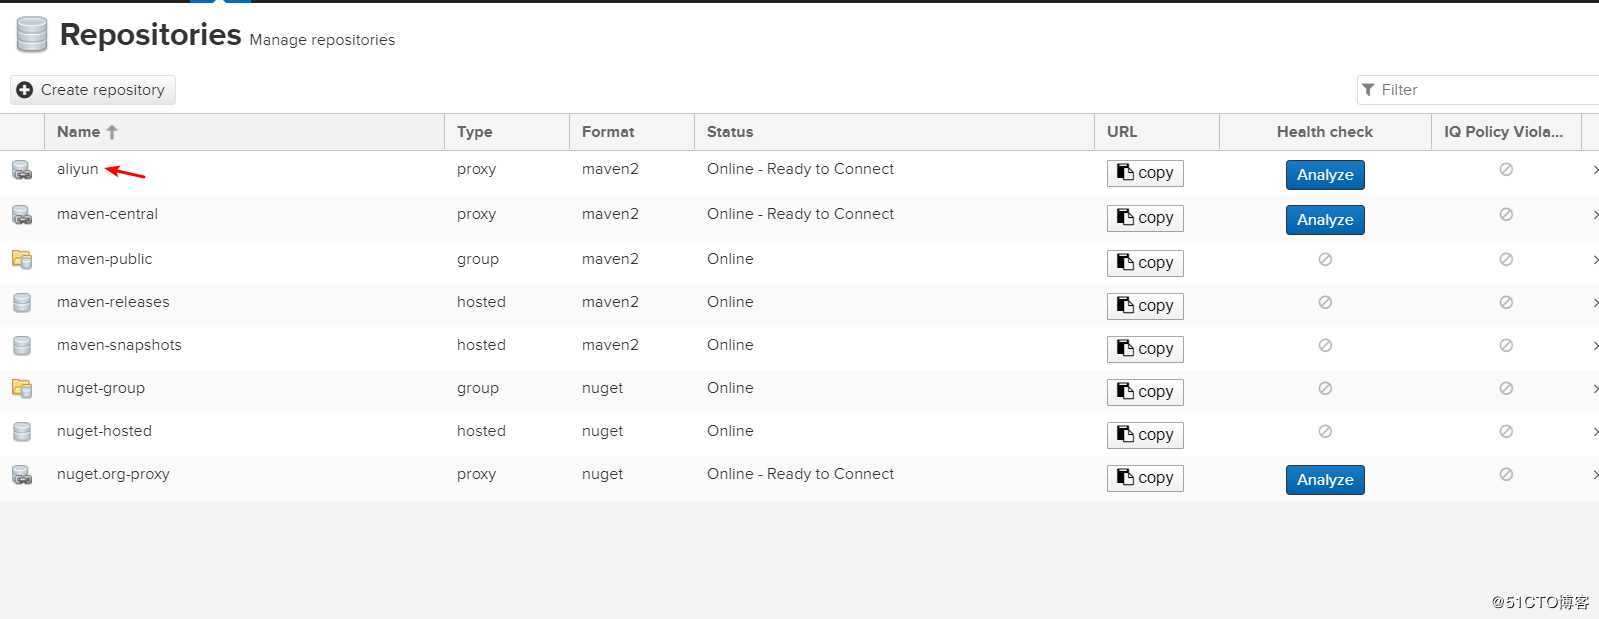Screen dimensions: 1599x619
Task: Sort by the Format column header
Action: [632, 132]
